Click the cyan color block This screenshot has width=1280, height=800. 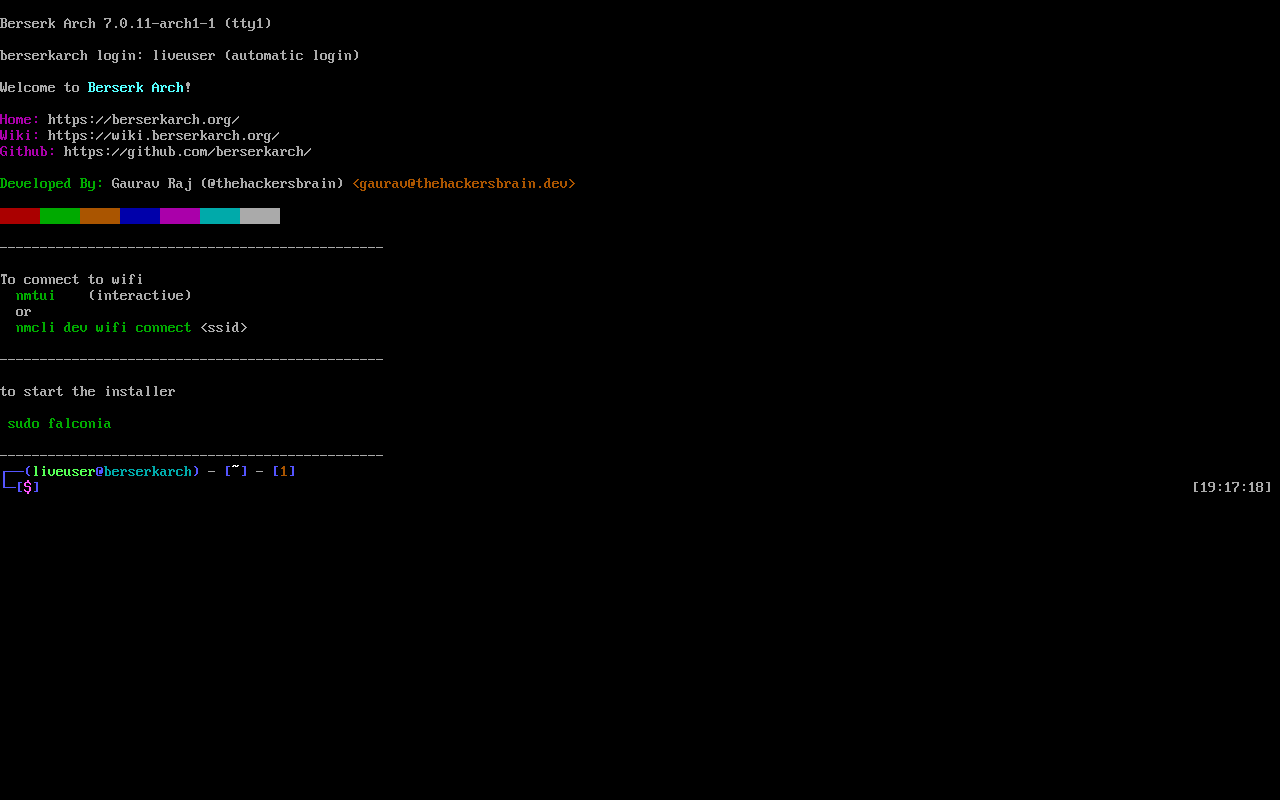click(x=220, y=216)
